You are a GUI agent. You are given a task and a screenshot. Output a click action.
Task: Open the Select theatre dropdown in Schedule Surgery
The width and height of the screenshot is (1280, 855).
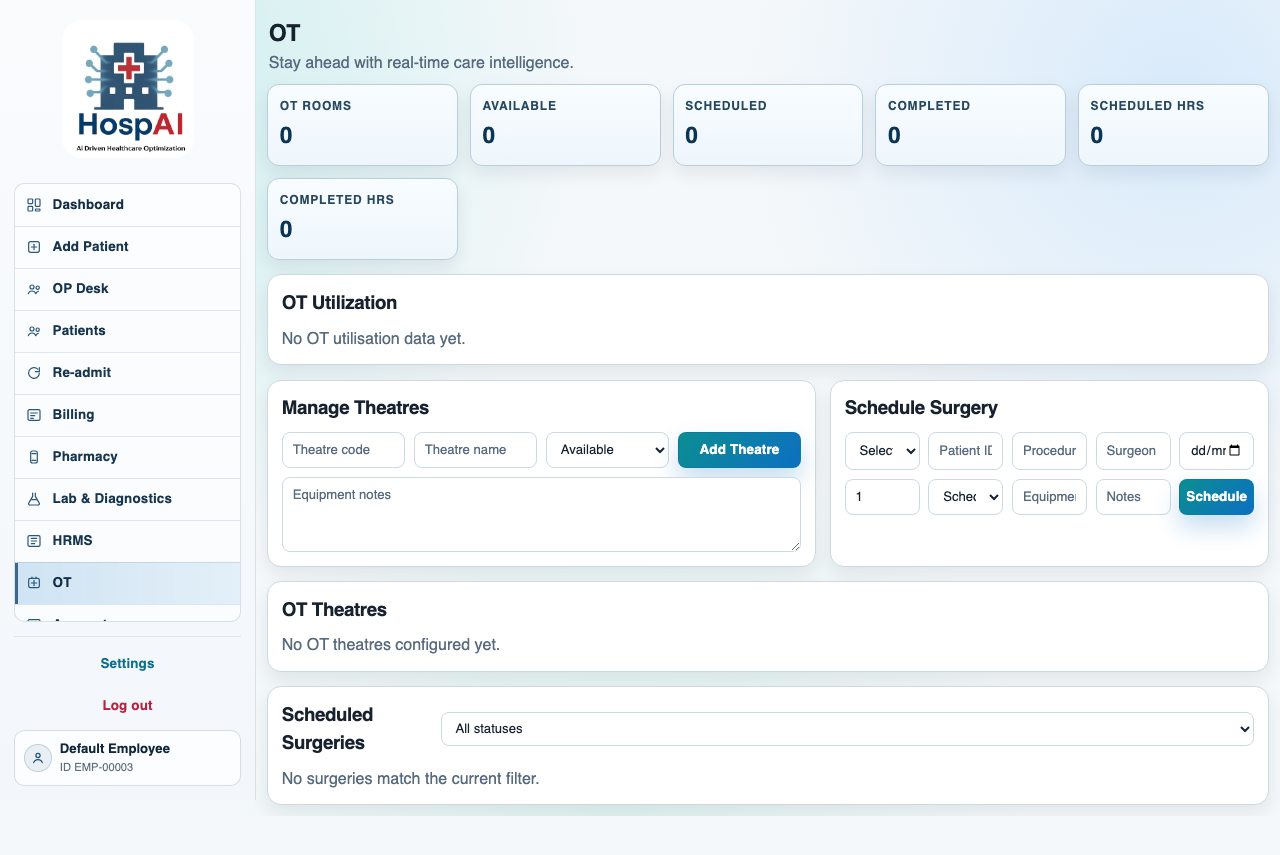(x=882, y=451)
